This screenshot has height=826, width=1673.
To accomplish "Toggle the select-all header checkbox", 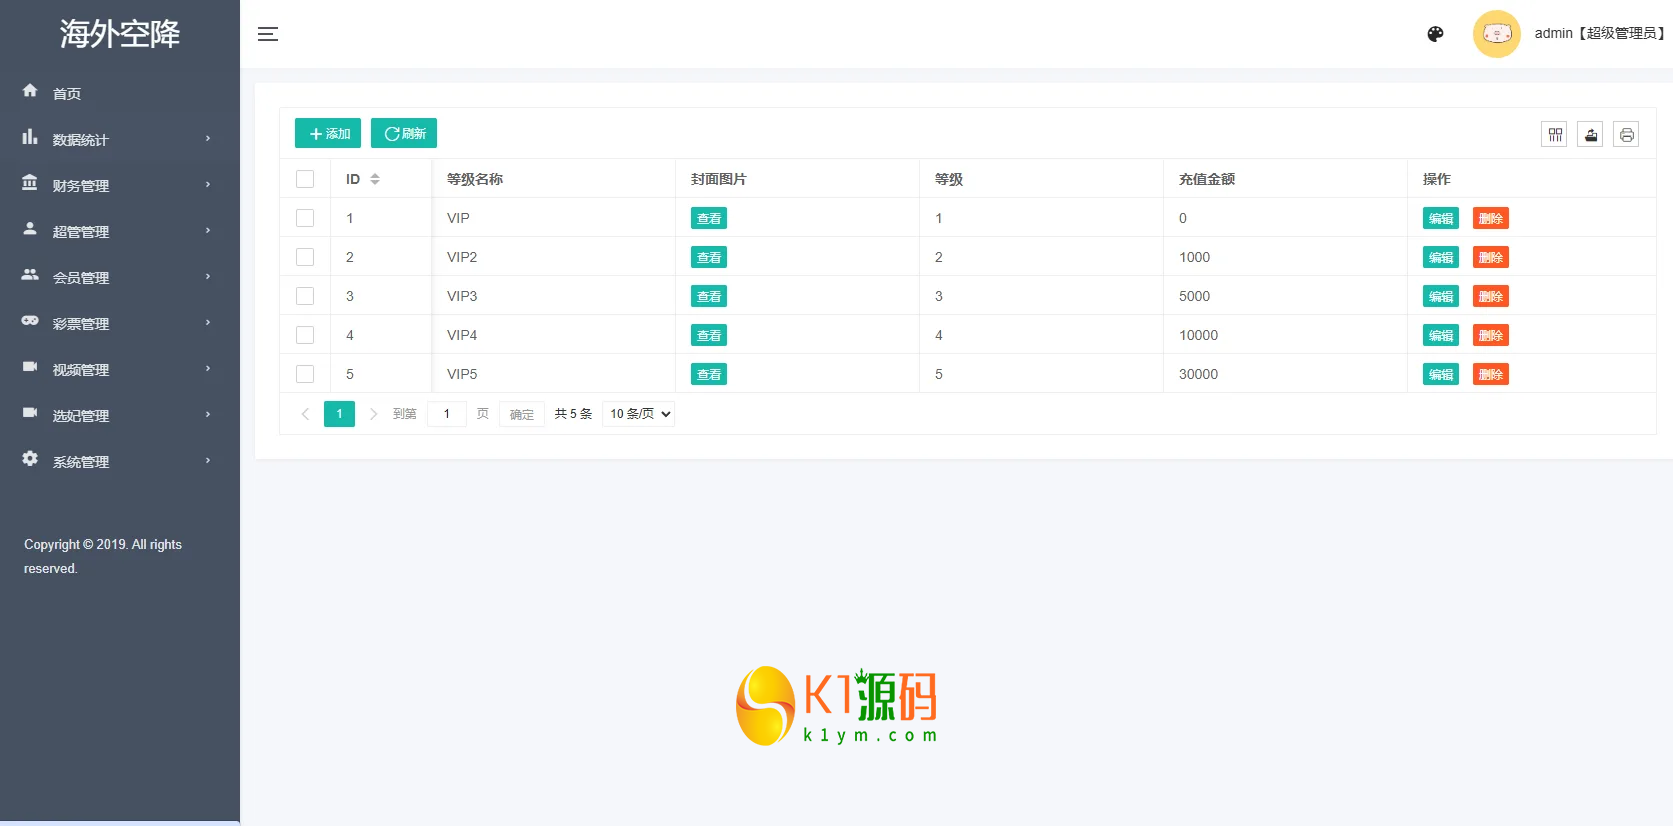I will (x=305, y=179).
